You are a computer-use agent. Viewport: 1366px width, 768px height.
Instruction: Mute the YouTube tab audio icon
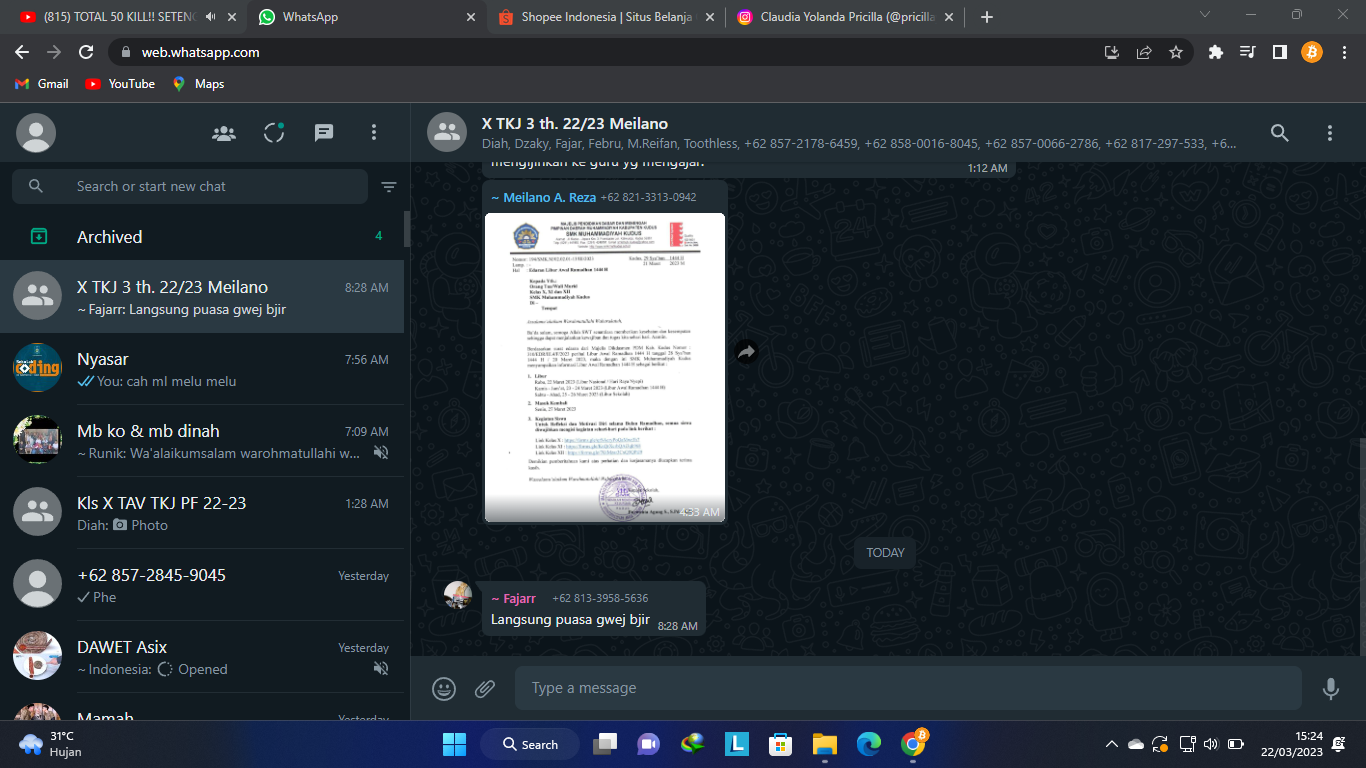211,17
